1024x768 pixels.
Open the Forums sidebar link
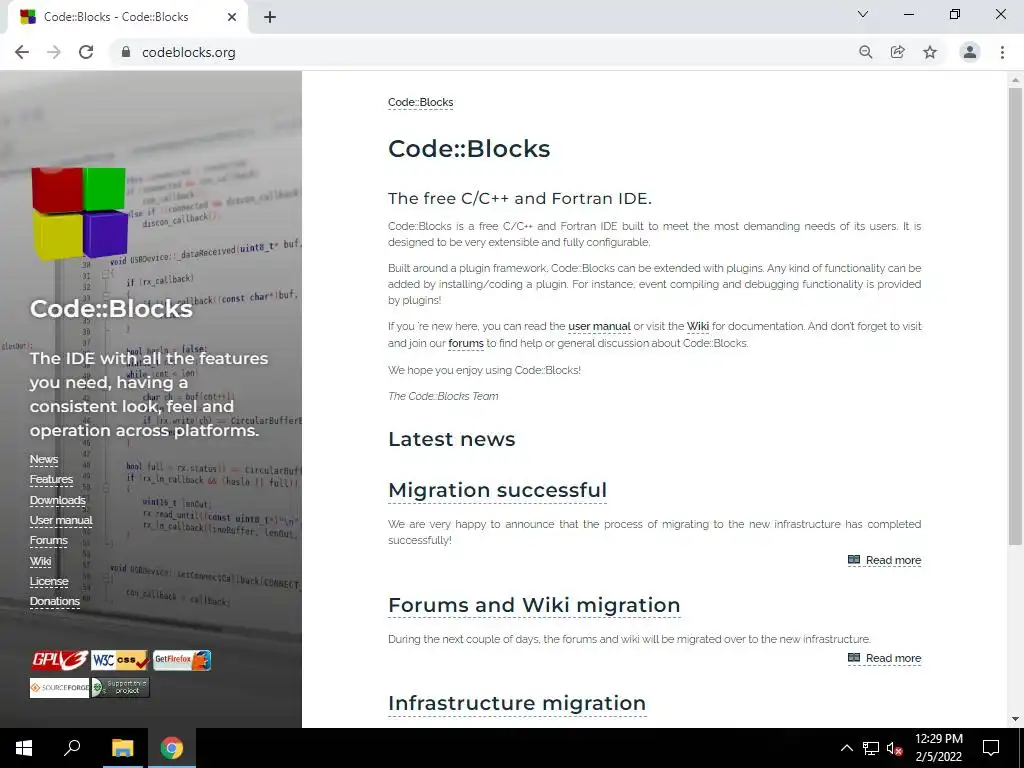[x=48, y=541]
